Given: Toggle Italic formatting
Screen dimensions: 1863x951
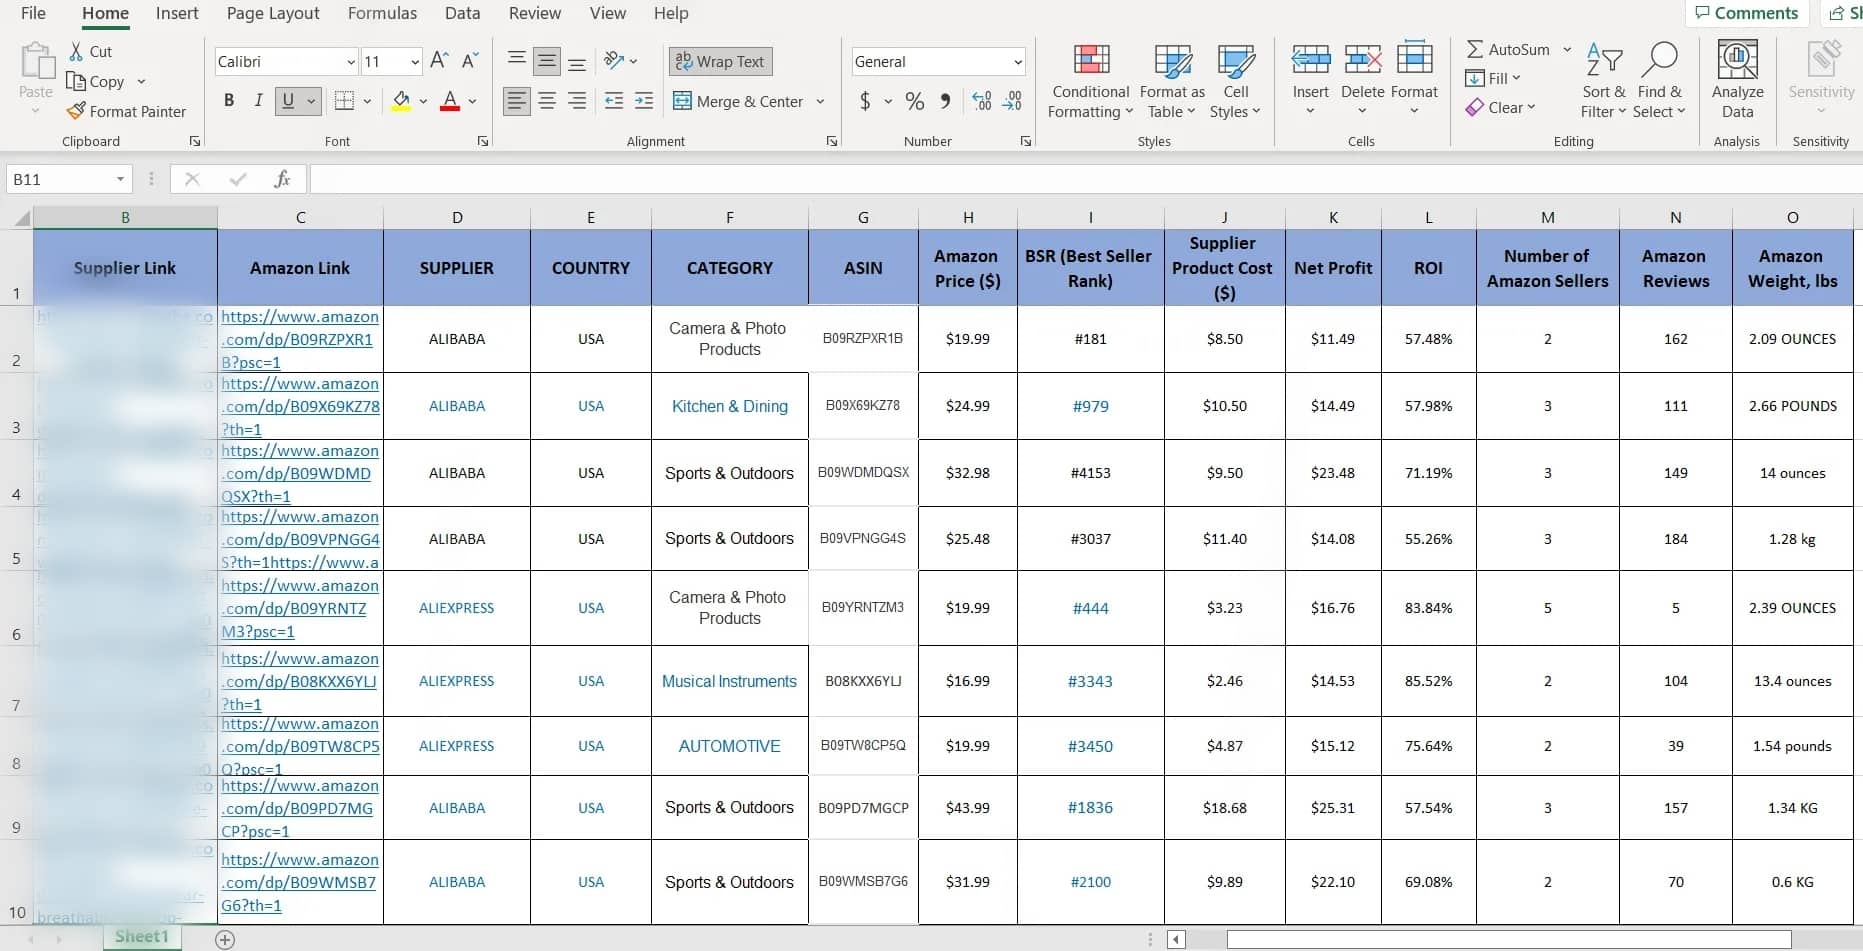Looking at the screenshot, I should (x=258, y=101).
